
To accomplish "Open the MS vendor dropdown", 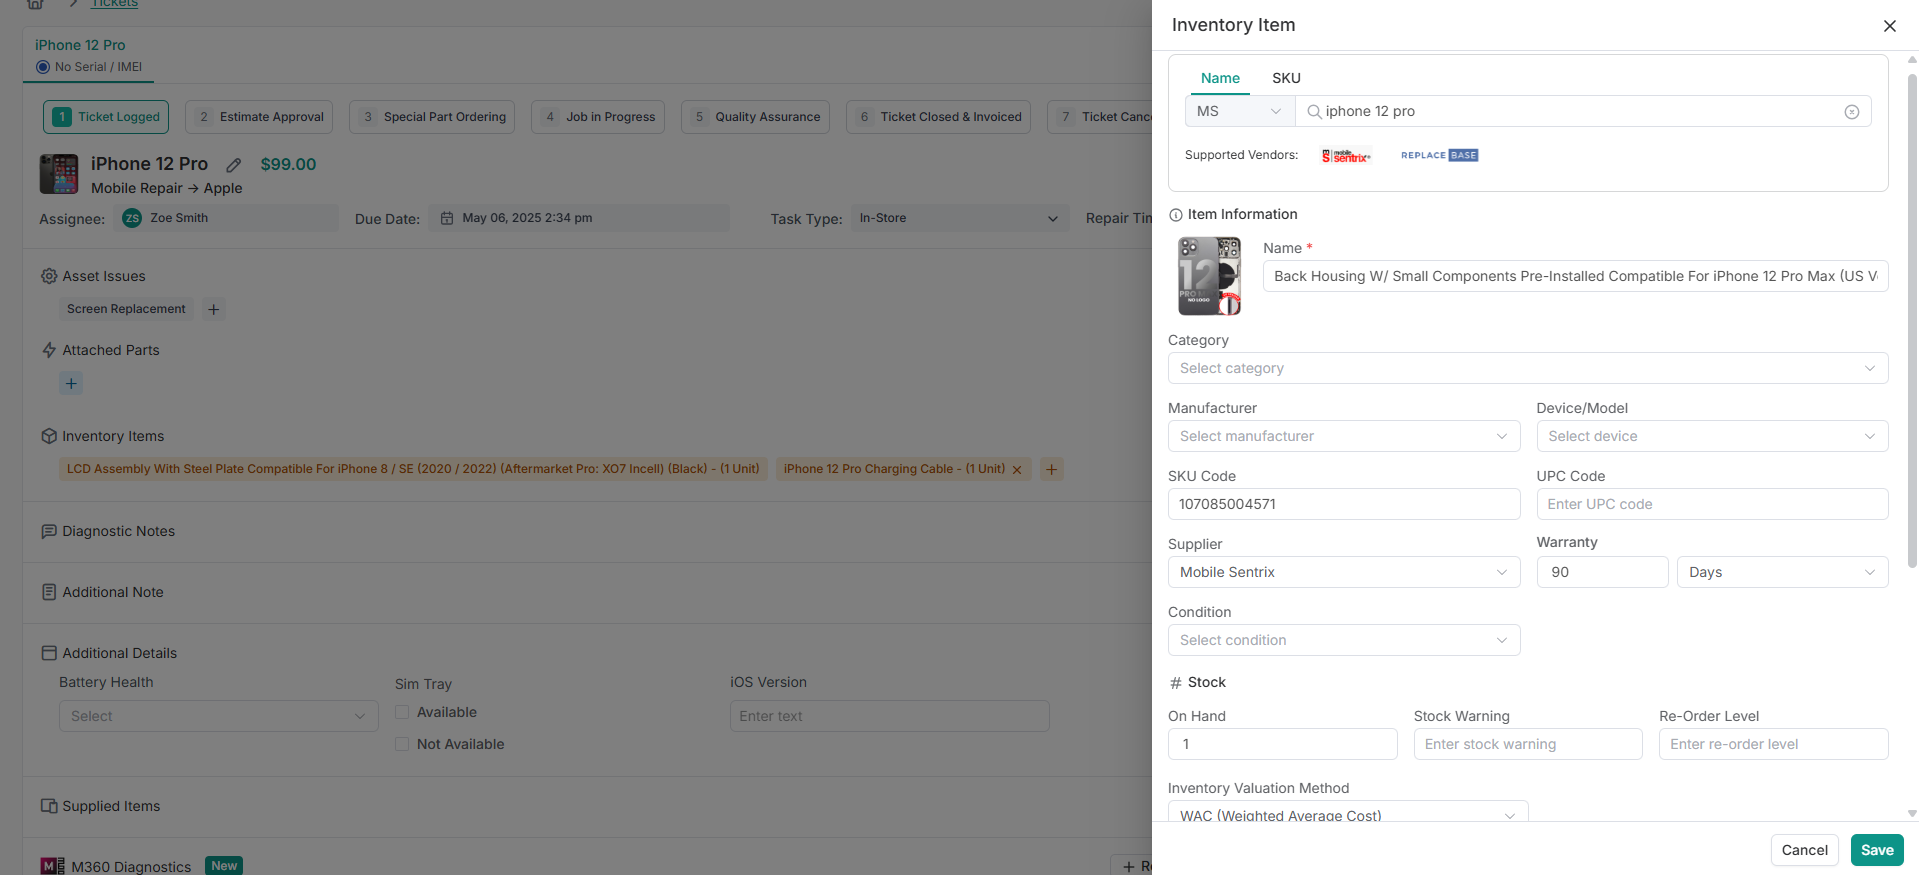I will (x=1240, y=111).
